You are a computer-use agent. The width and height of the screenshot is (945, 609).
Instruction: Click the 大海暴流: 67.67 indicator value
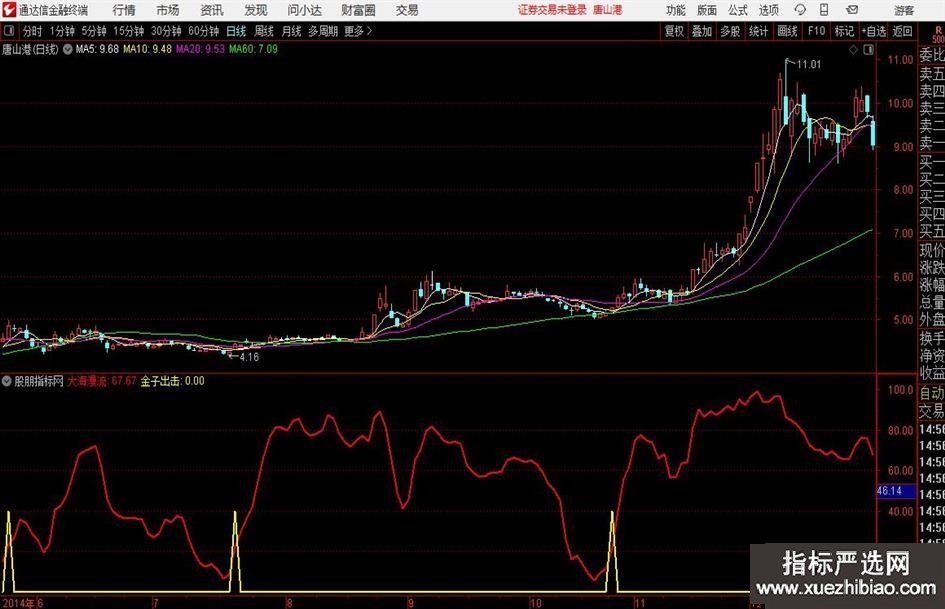coord(101,381)
